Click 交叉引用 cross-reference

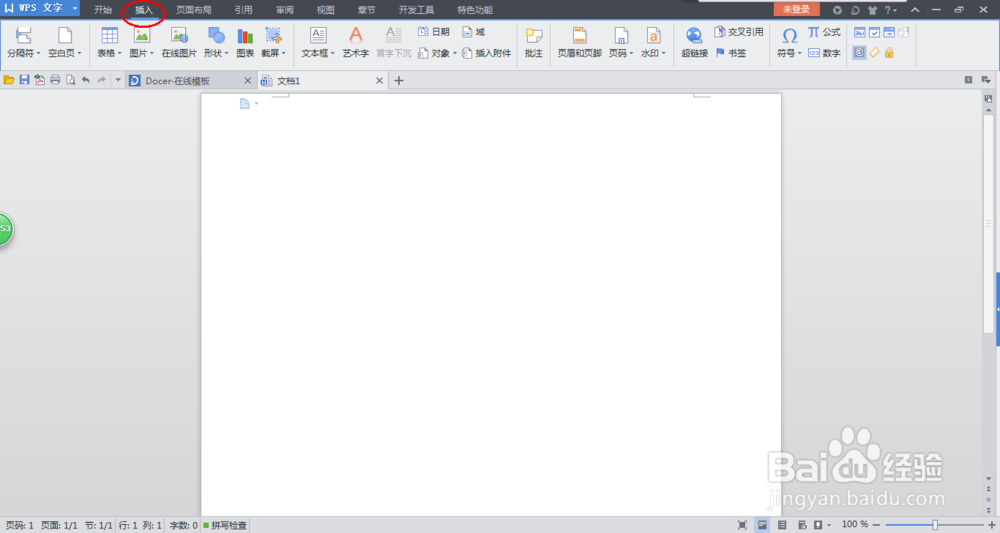click(x=739, y=32)
